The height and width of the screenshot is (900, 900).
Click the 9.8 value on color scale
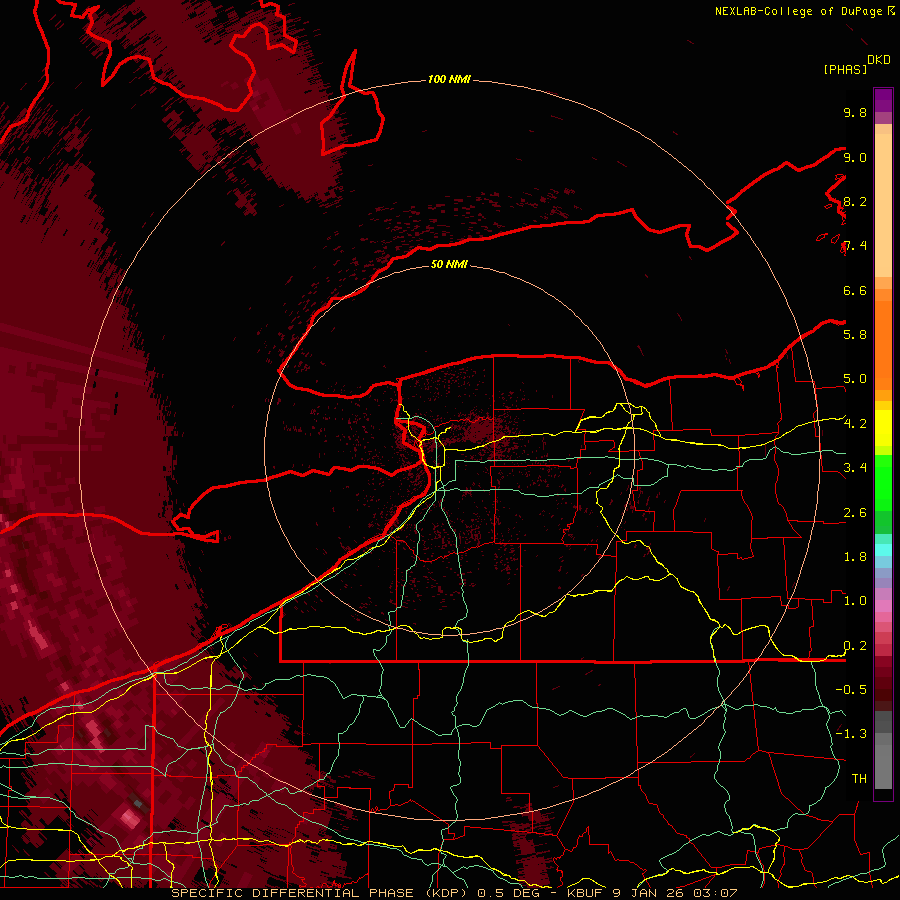[x=855, y=112]
